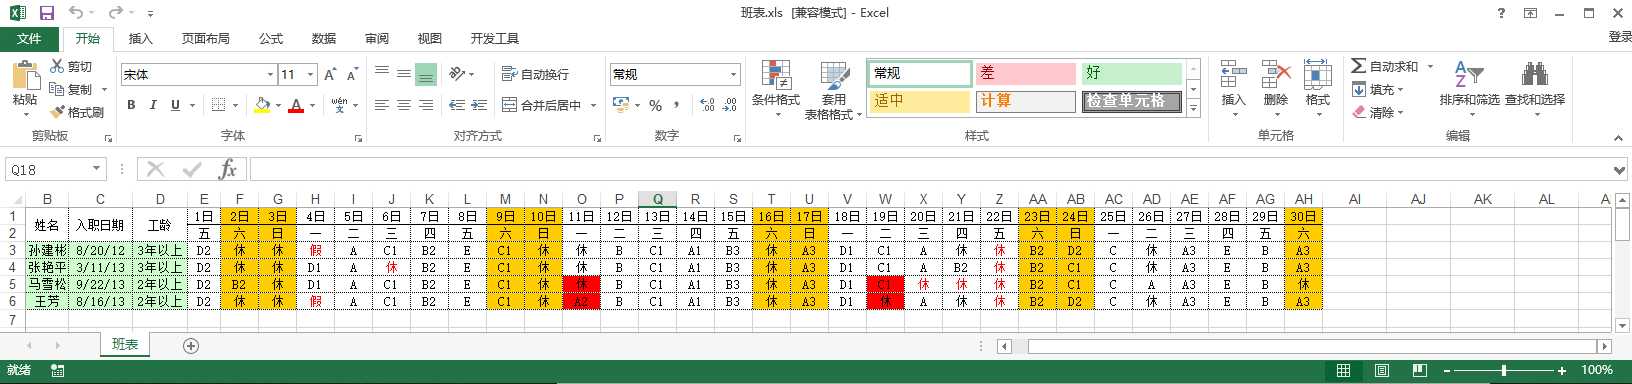This screenshot has height=384, width=1632.
Task: Click the Clear (清除) button
Action: (1379, 112)
